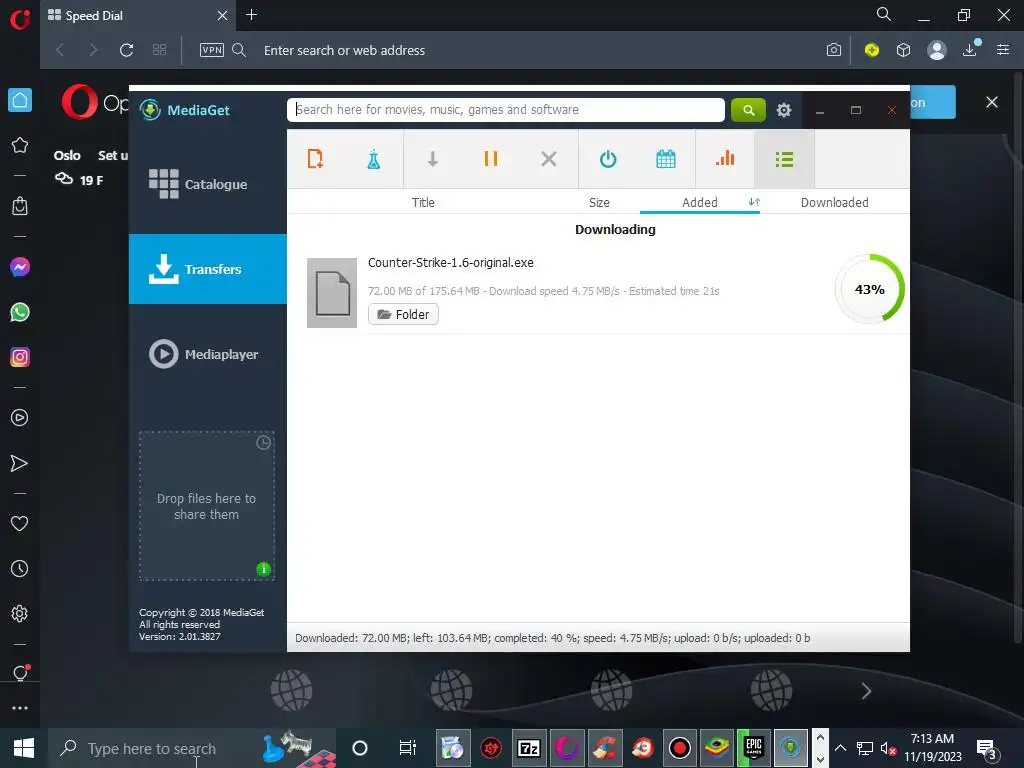Click the Drop files here to share them area
The width and height of the screenshot is (1024, 768).
206,506
